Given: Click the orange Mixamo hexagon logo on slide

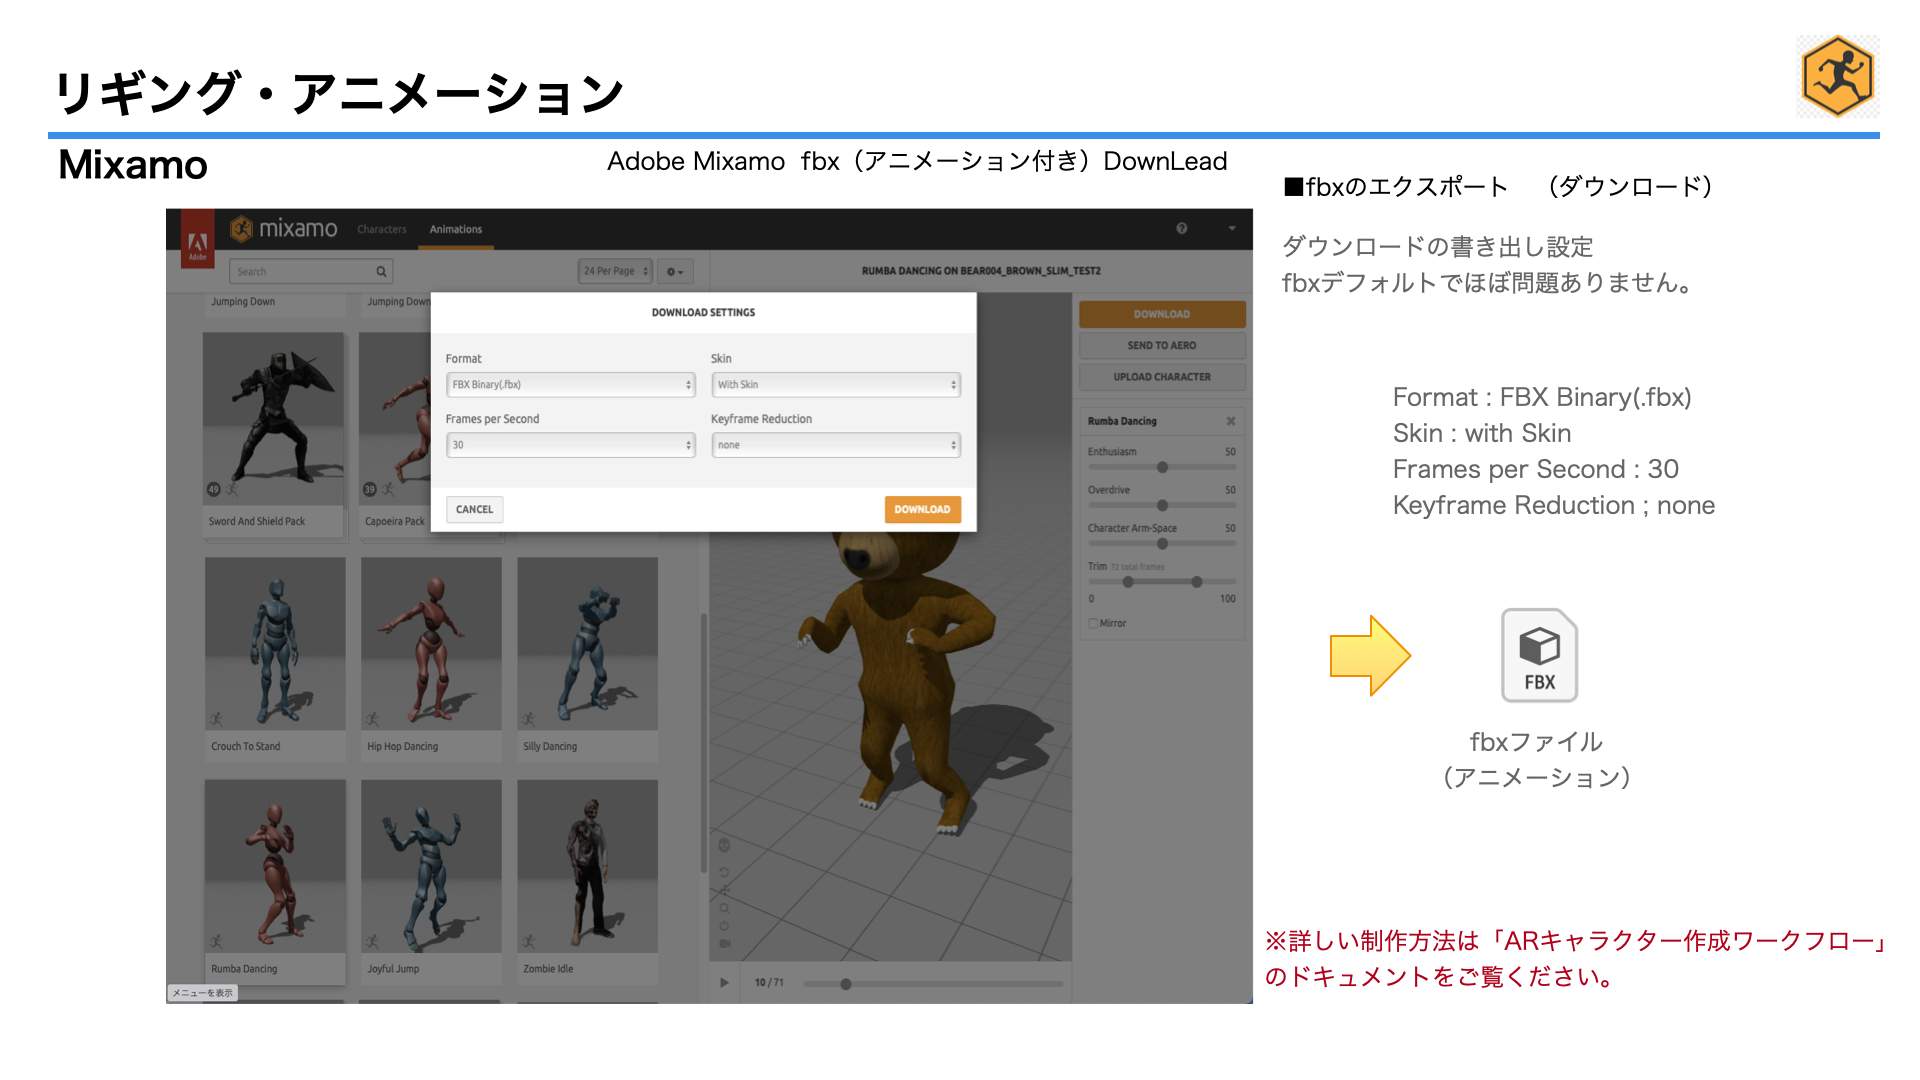Looking at the screenshot, I should pos(1838,77).
